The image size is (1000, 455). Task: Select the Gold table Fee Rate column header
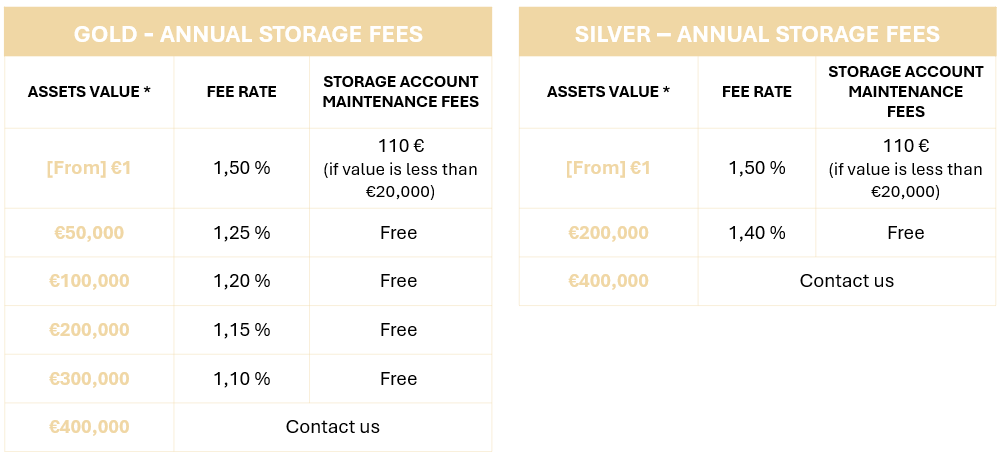point(241,92)
